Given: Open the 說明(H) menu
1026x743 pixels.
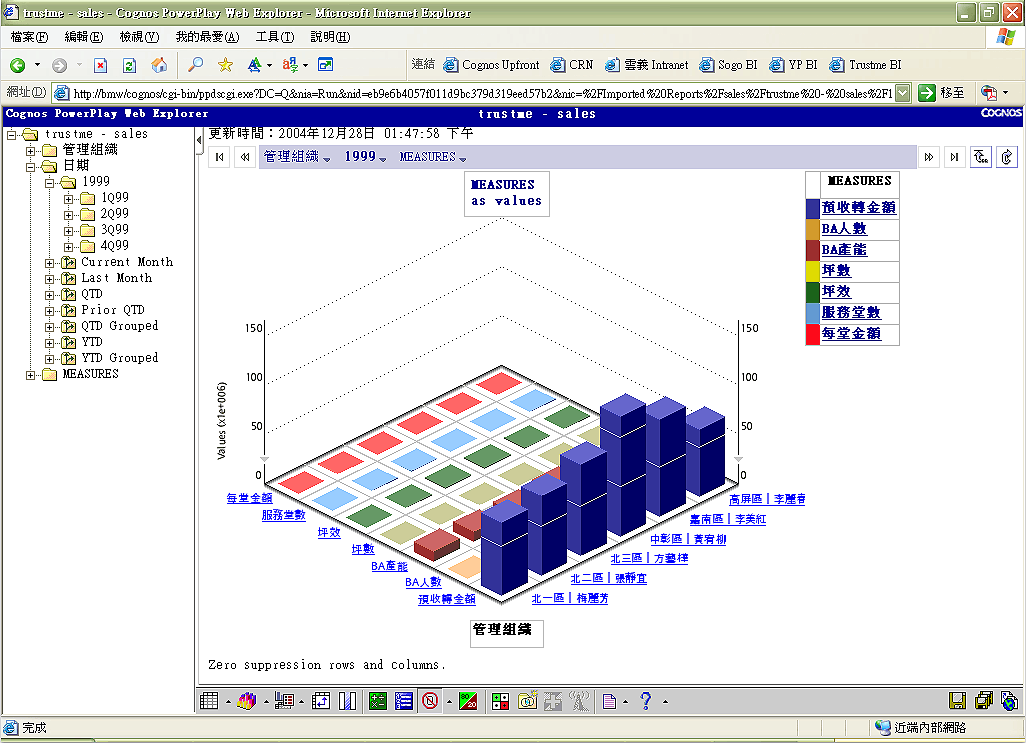Looking at the screenshot, I should point(330,37).
